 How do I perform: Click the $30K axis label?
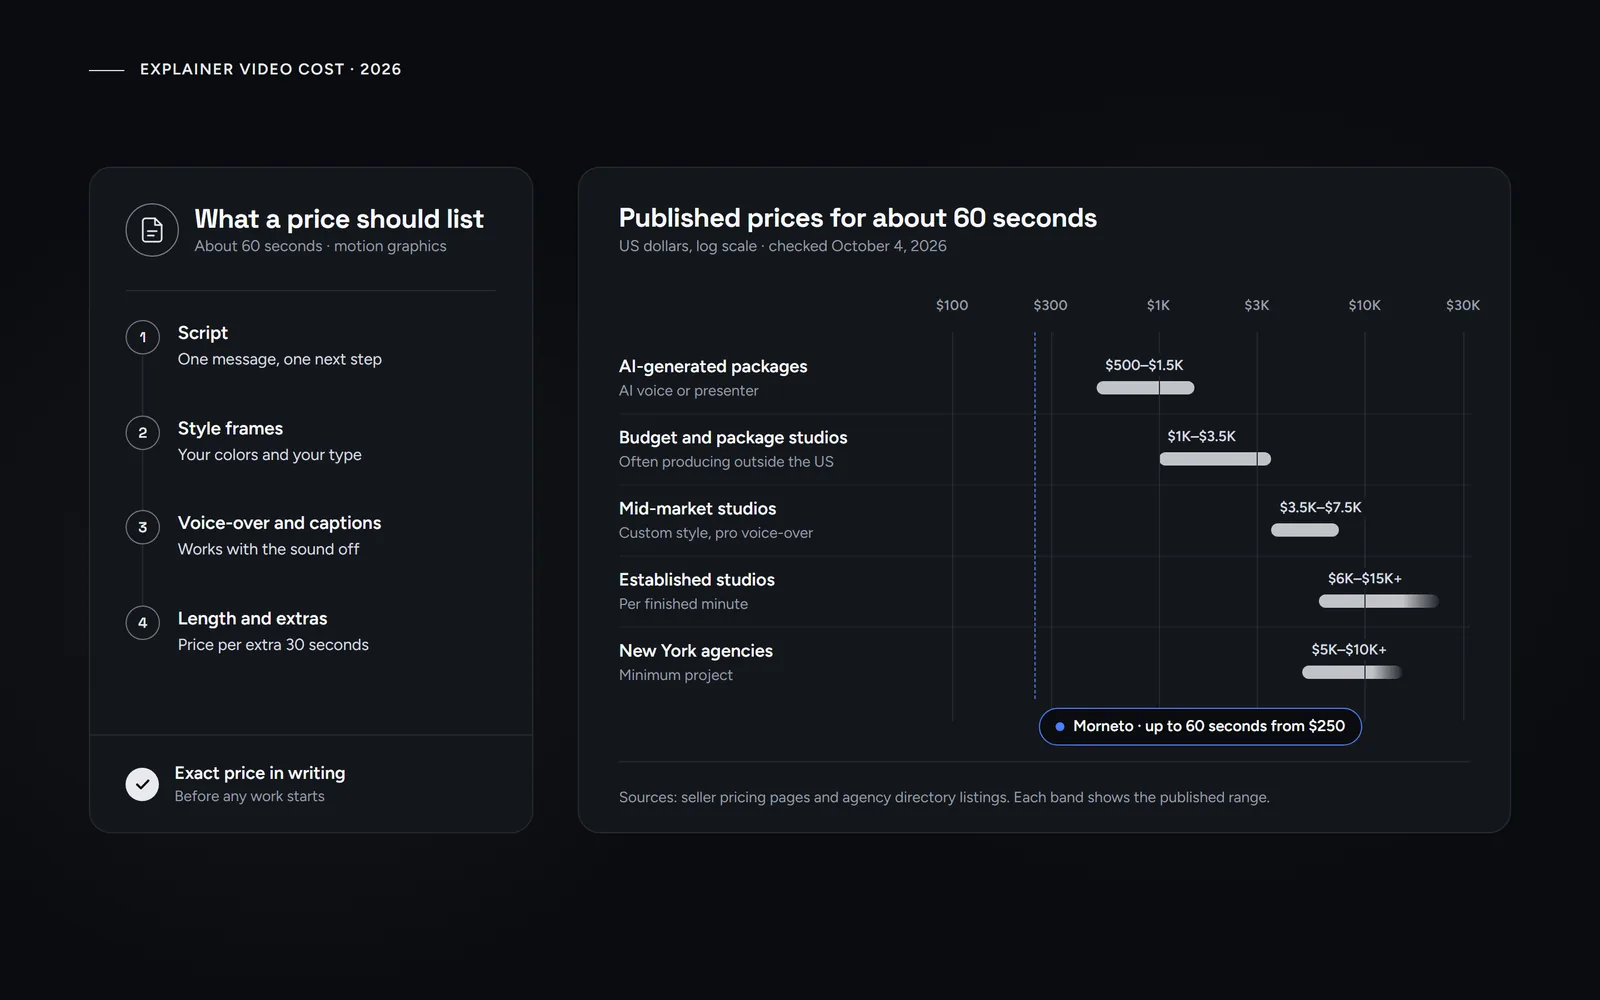pos(1463,305)
